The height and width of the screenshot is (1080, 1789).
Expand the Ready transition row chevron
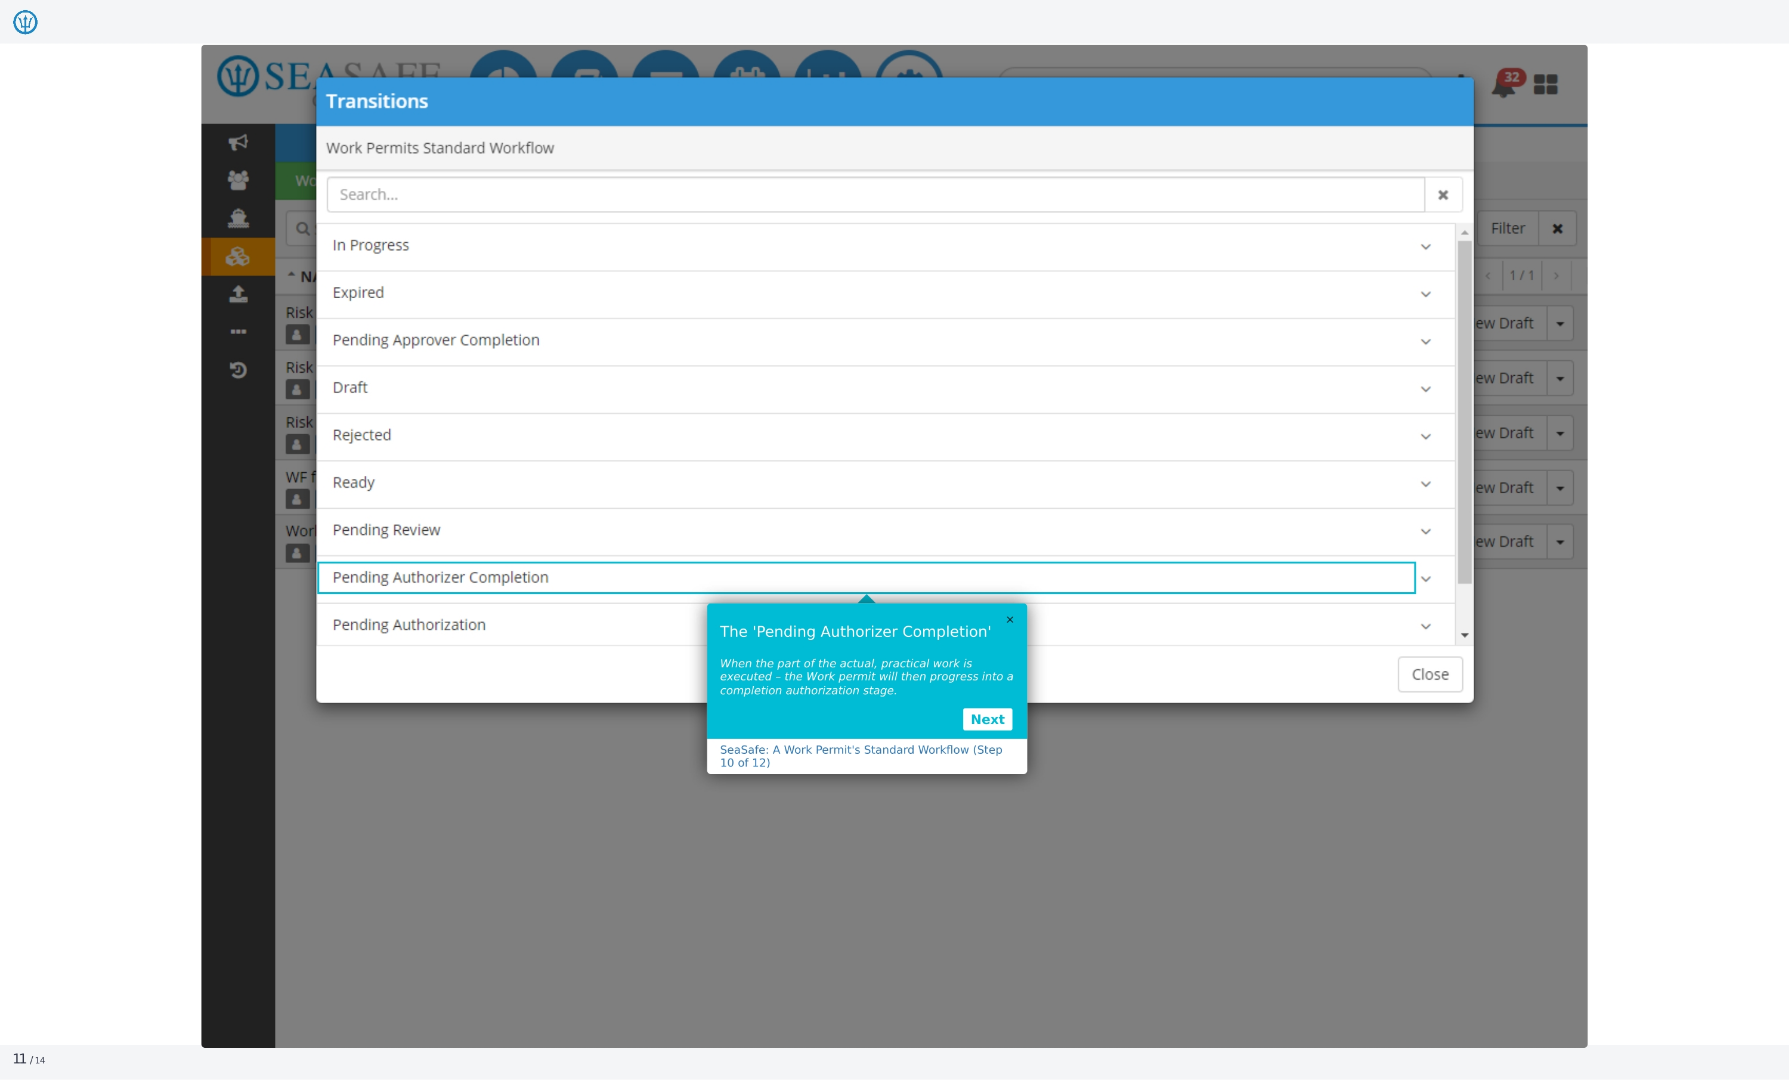(x=1426, y=484)
